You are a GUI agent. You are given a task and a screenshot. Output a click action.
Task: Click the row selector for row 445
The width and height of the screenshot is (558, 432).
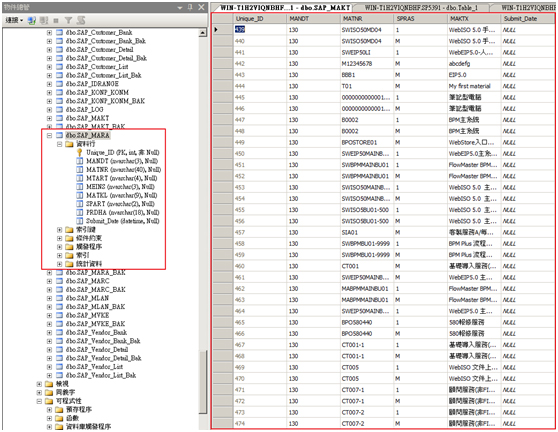[223, 97]
